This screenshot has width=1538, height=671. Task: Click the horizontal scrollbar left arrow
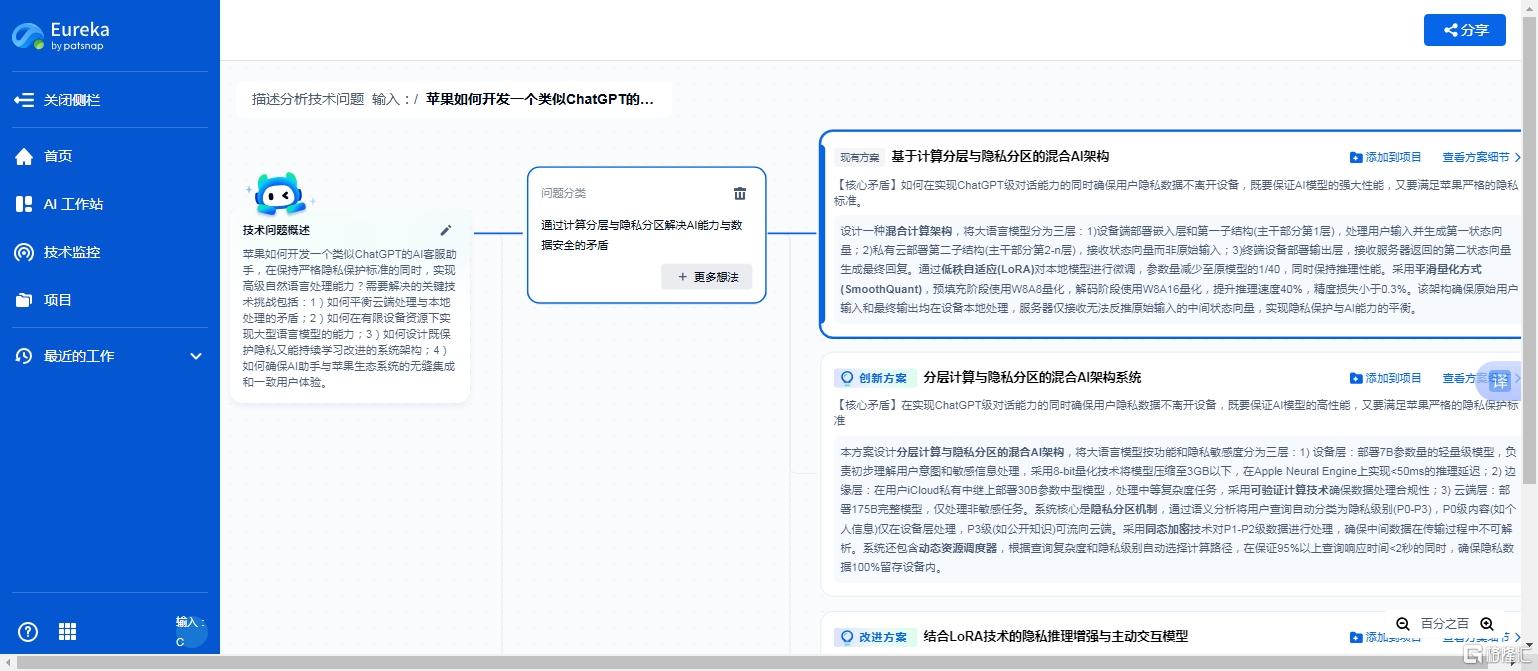7,663
